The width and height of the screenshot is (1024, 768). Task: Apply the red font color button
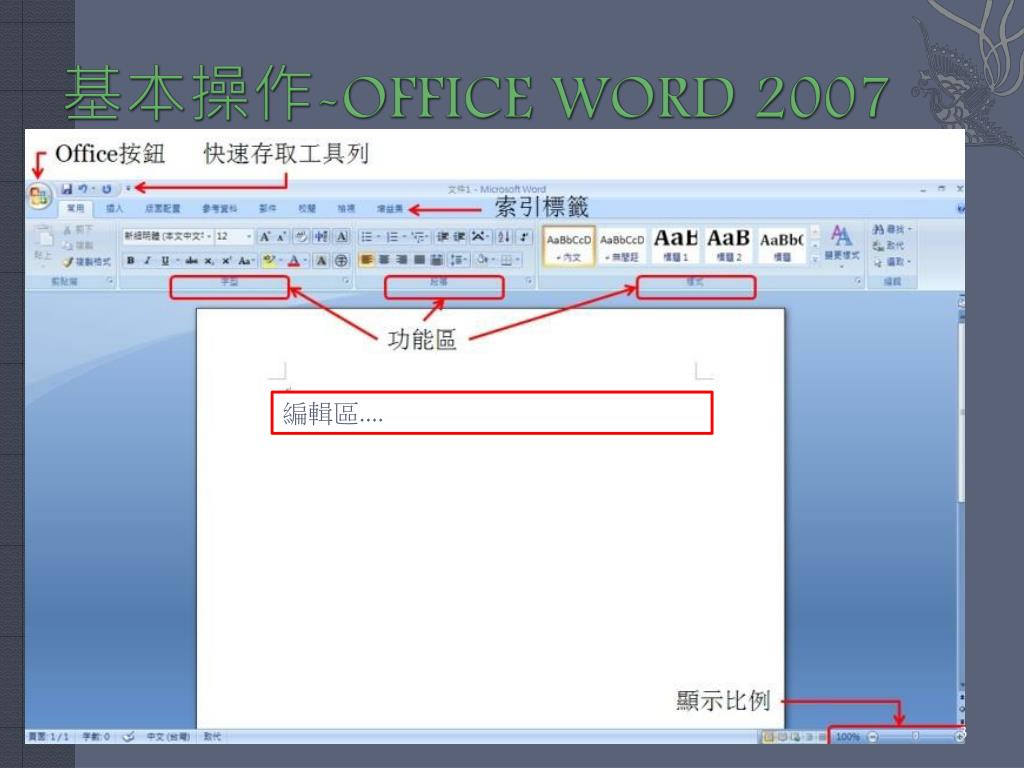pos(294,261)
